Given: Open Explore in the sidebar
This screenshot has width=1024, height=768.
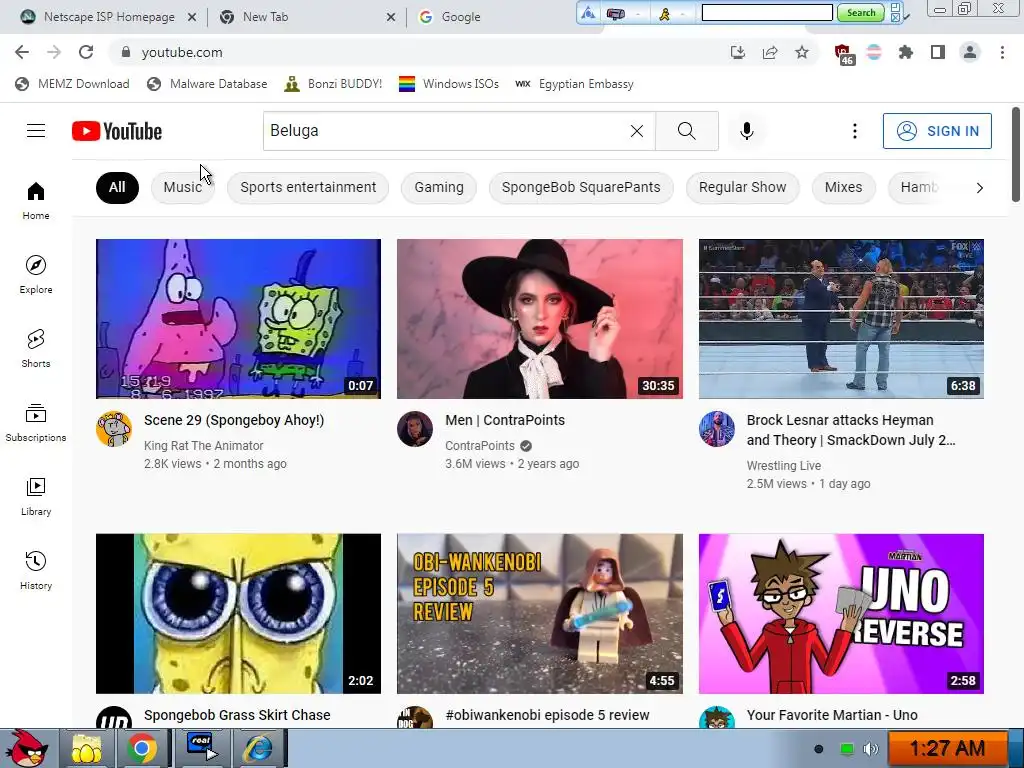Looking at the screenshot, I should coord(36,274).
